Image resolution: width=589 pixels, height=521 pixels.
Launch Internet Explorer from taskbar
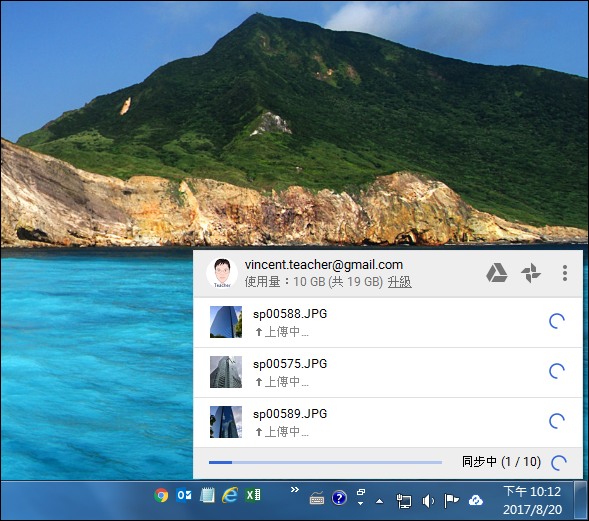[x=230, y=495]
